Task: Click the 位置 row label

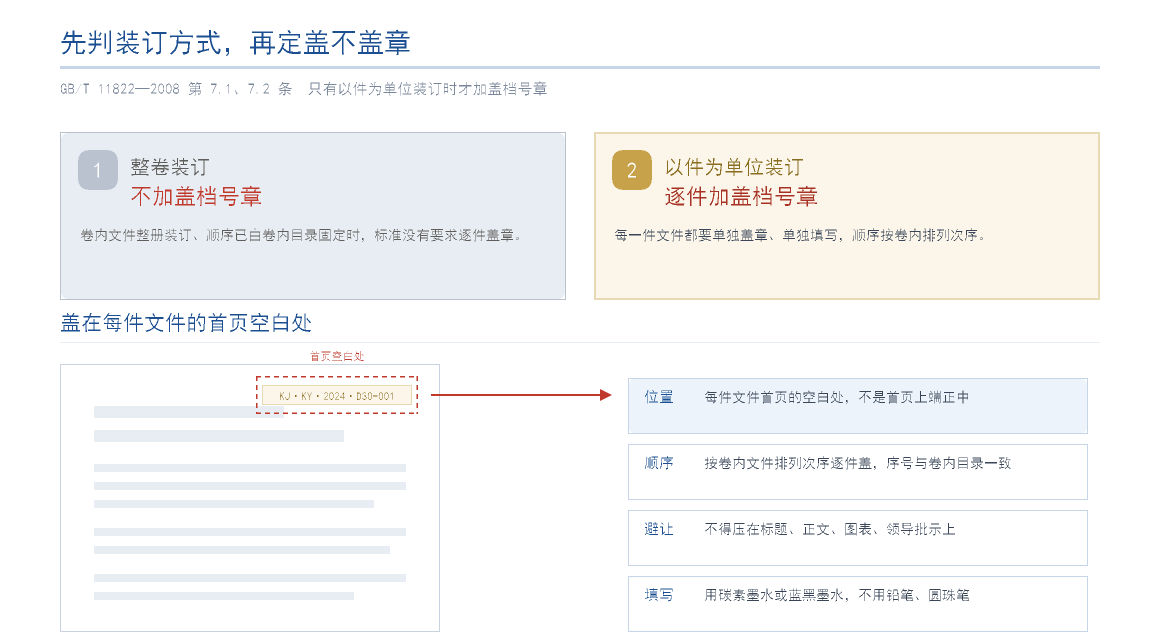Action: (658, 397)
